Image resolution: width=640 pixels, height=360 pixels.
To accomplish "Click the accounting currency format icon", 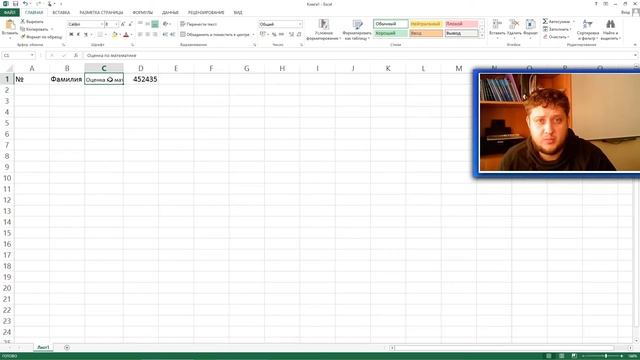I will [263, 35].
